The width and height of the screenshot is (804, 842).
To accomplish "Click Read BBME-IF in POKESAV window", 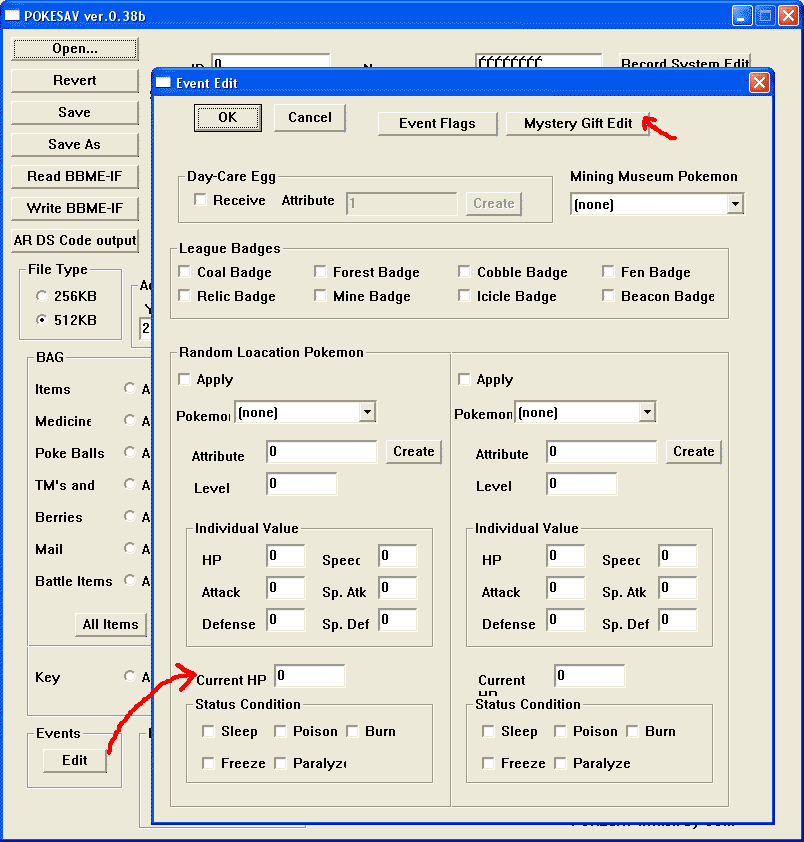I will (x=75, y=177).
